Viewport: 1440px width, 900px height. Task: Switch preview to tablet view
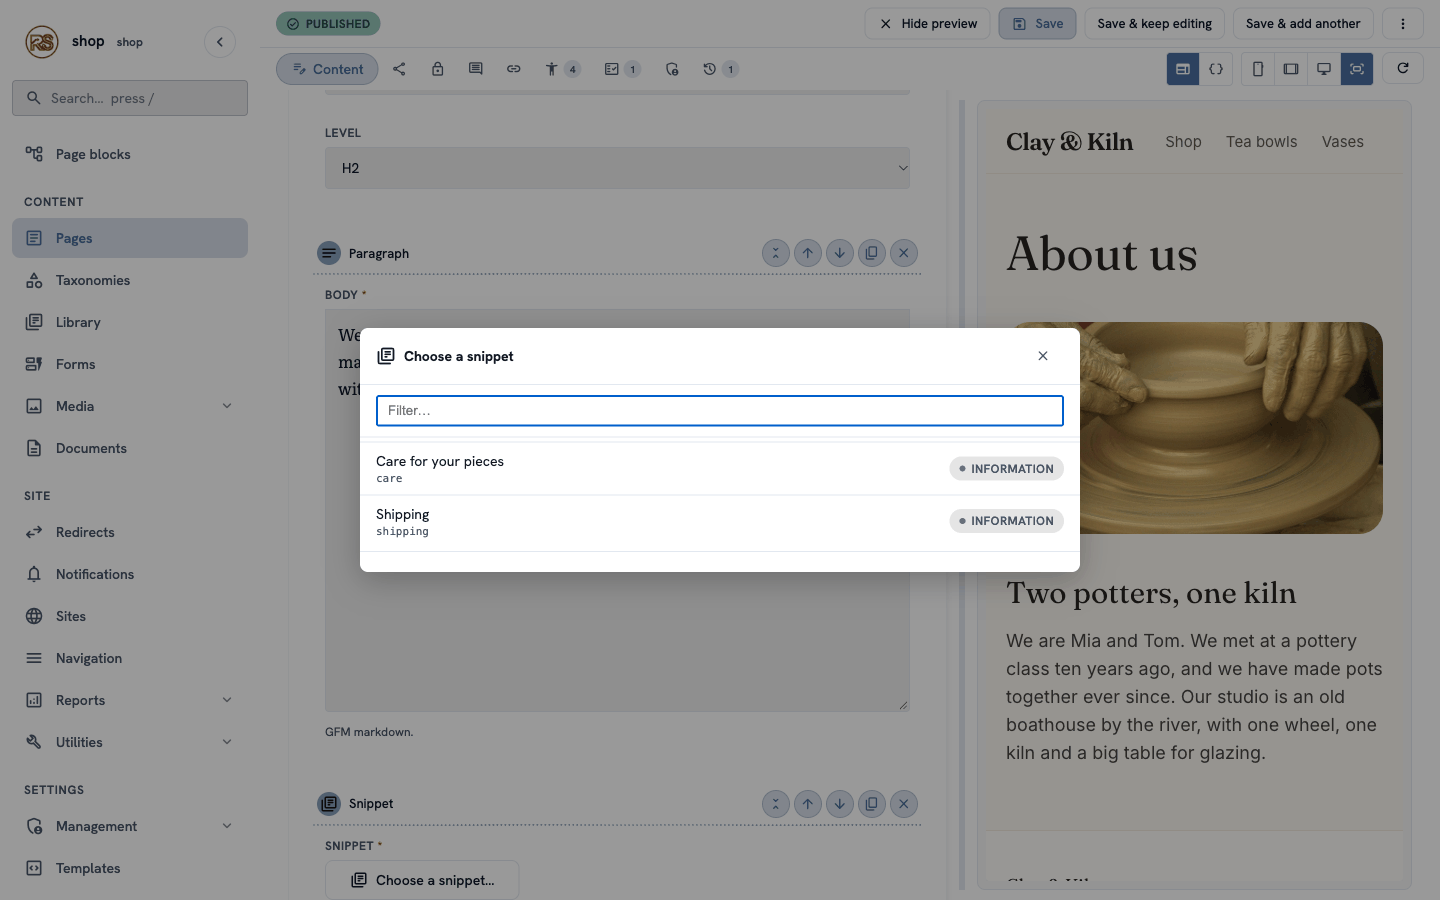click(x=1291, y=69)
